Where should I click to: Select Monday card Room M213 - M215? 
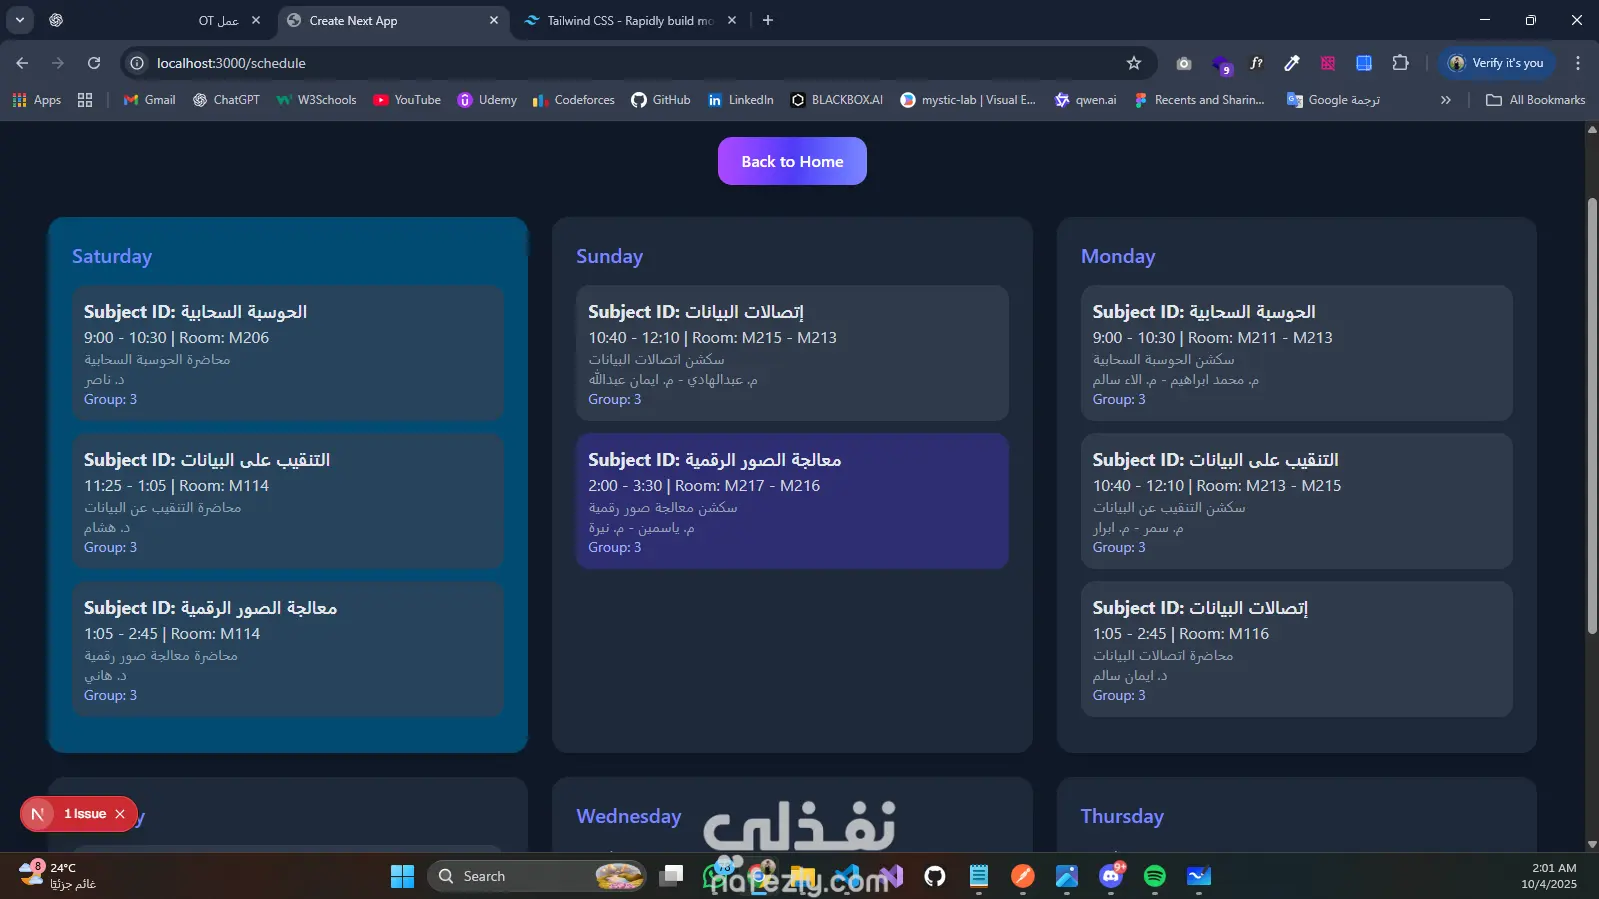tap(1297, 501)
